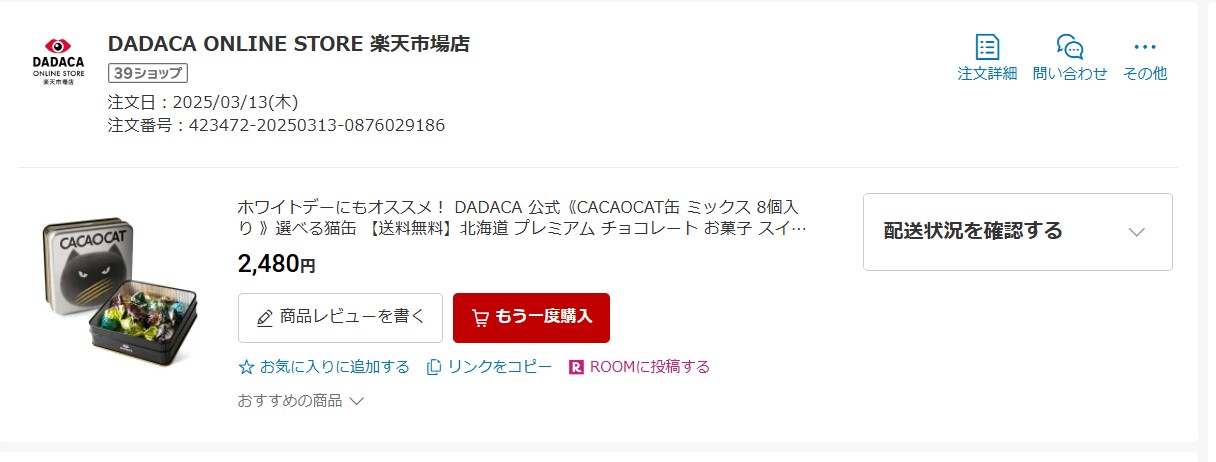Image resolution: width=1216 pixels, height=462 pixels.
Task: Click the red もう一度購入 button
Action: click(x=531, y=318)
